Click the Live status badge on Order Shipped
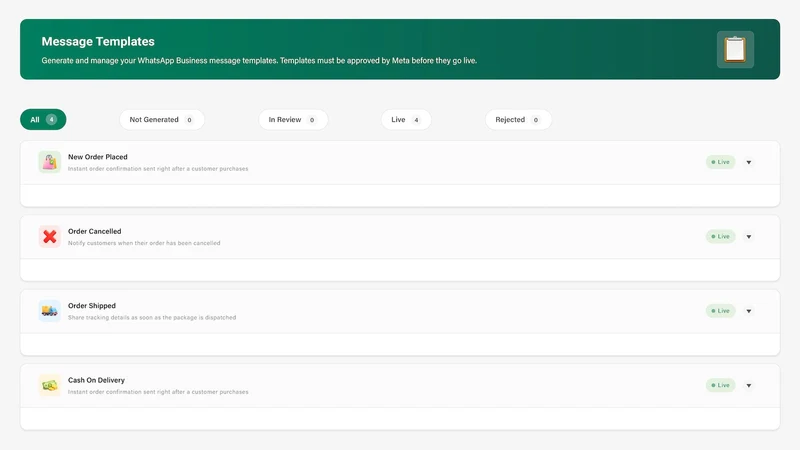The image size is (800, 450). click(x=720, y=311)
